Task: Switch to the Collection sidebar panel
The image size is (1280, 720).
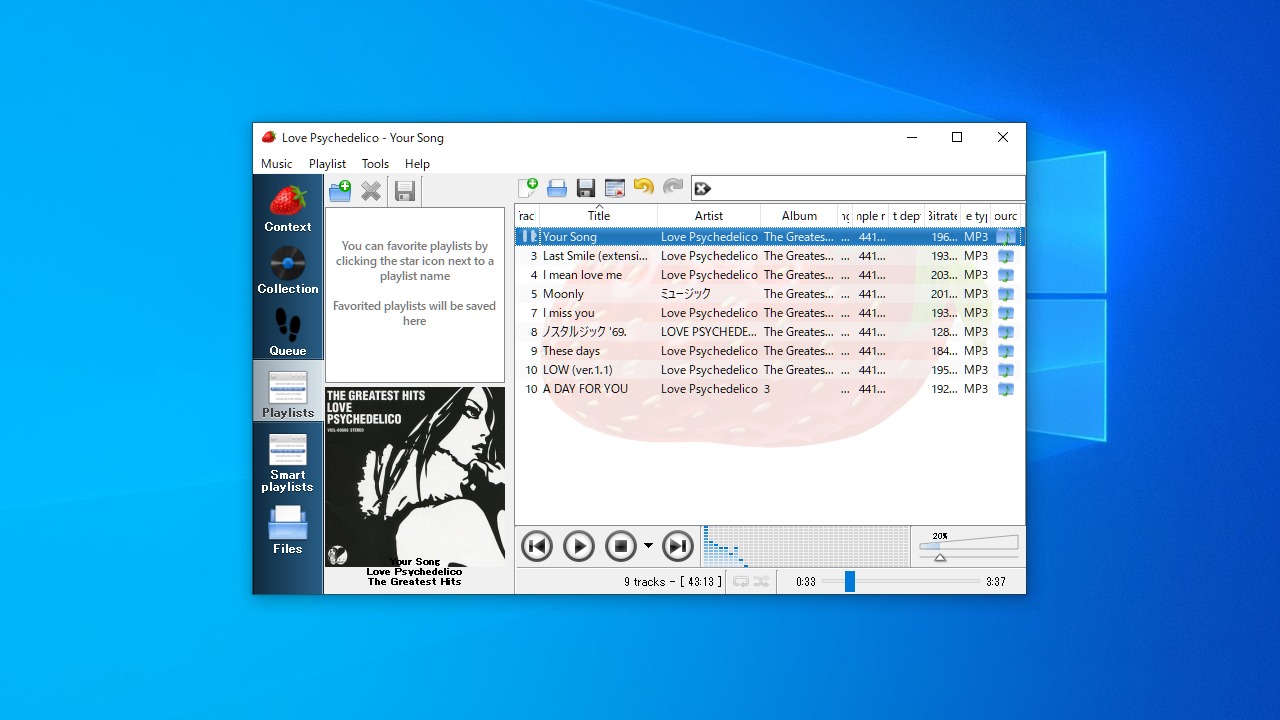Action: tap(288, 269)
